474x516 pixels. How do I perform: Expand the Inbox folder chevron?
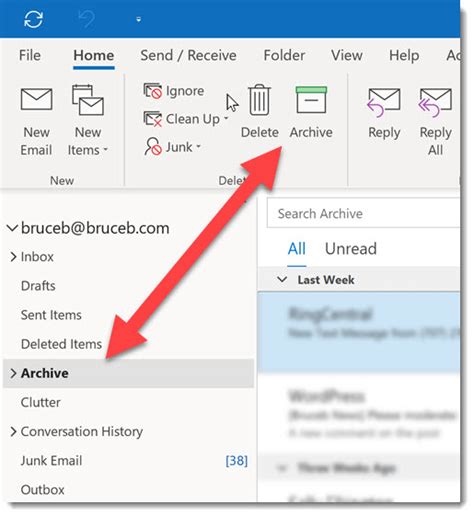(x=13, y=257)
